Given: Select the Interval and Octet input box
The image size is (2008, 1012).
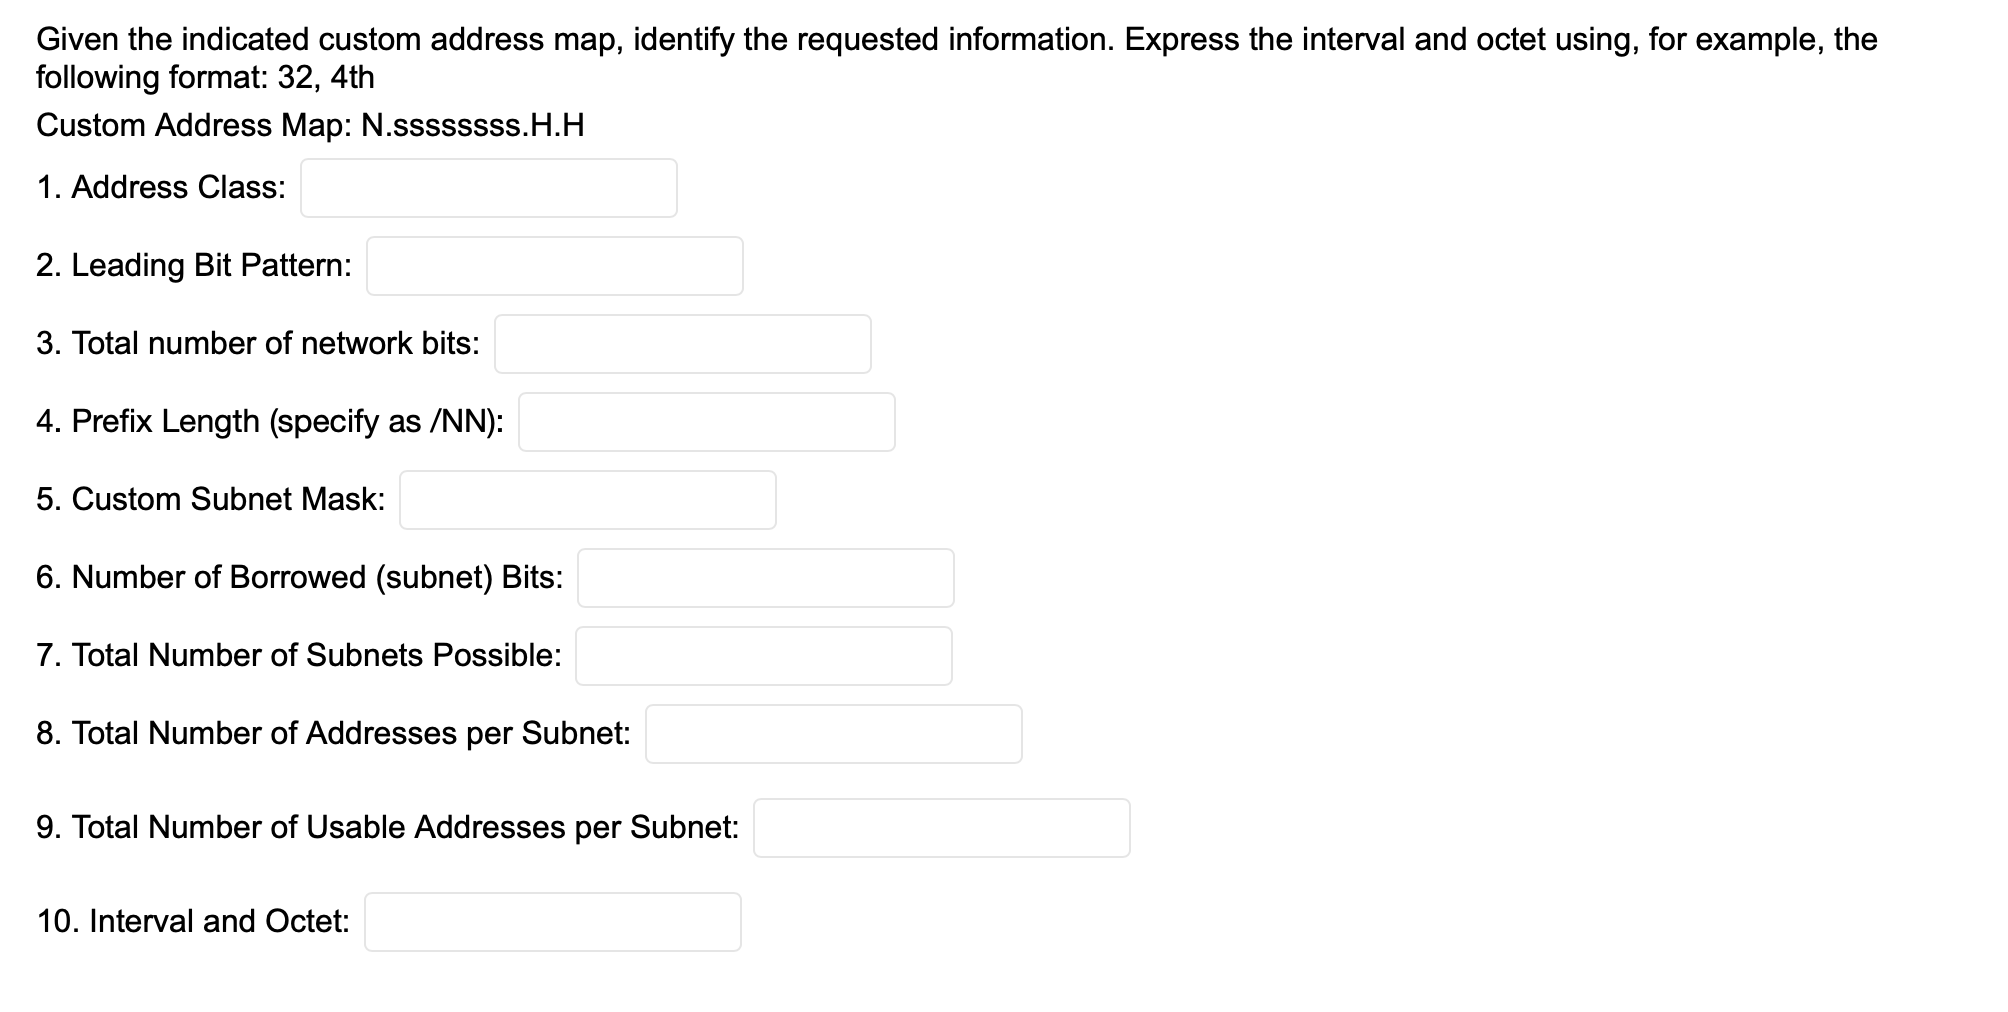Looking at the screenshot, I should tap(552, 921).
